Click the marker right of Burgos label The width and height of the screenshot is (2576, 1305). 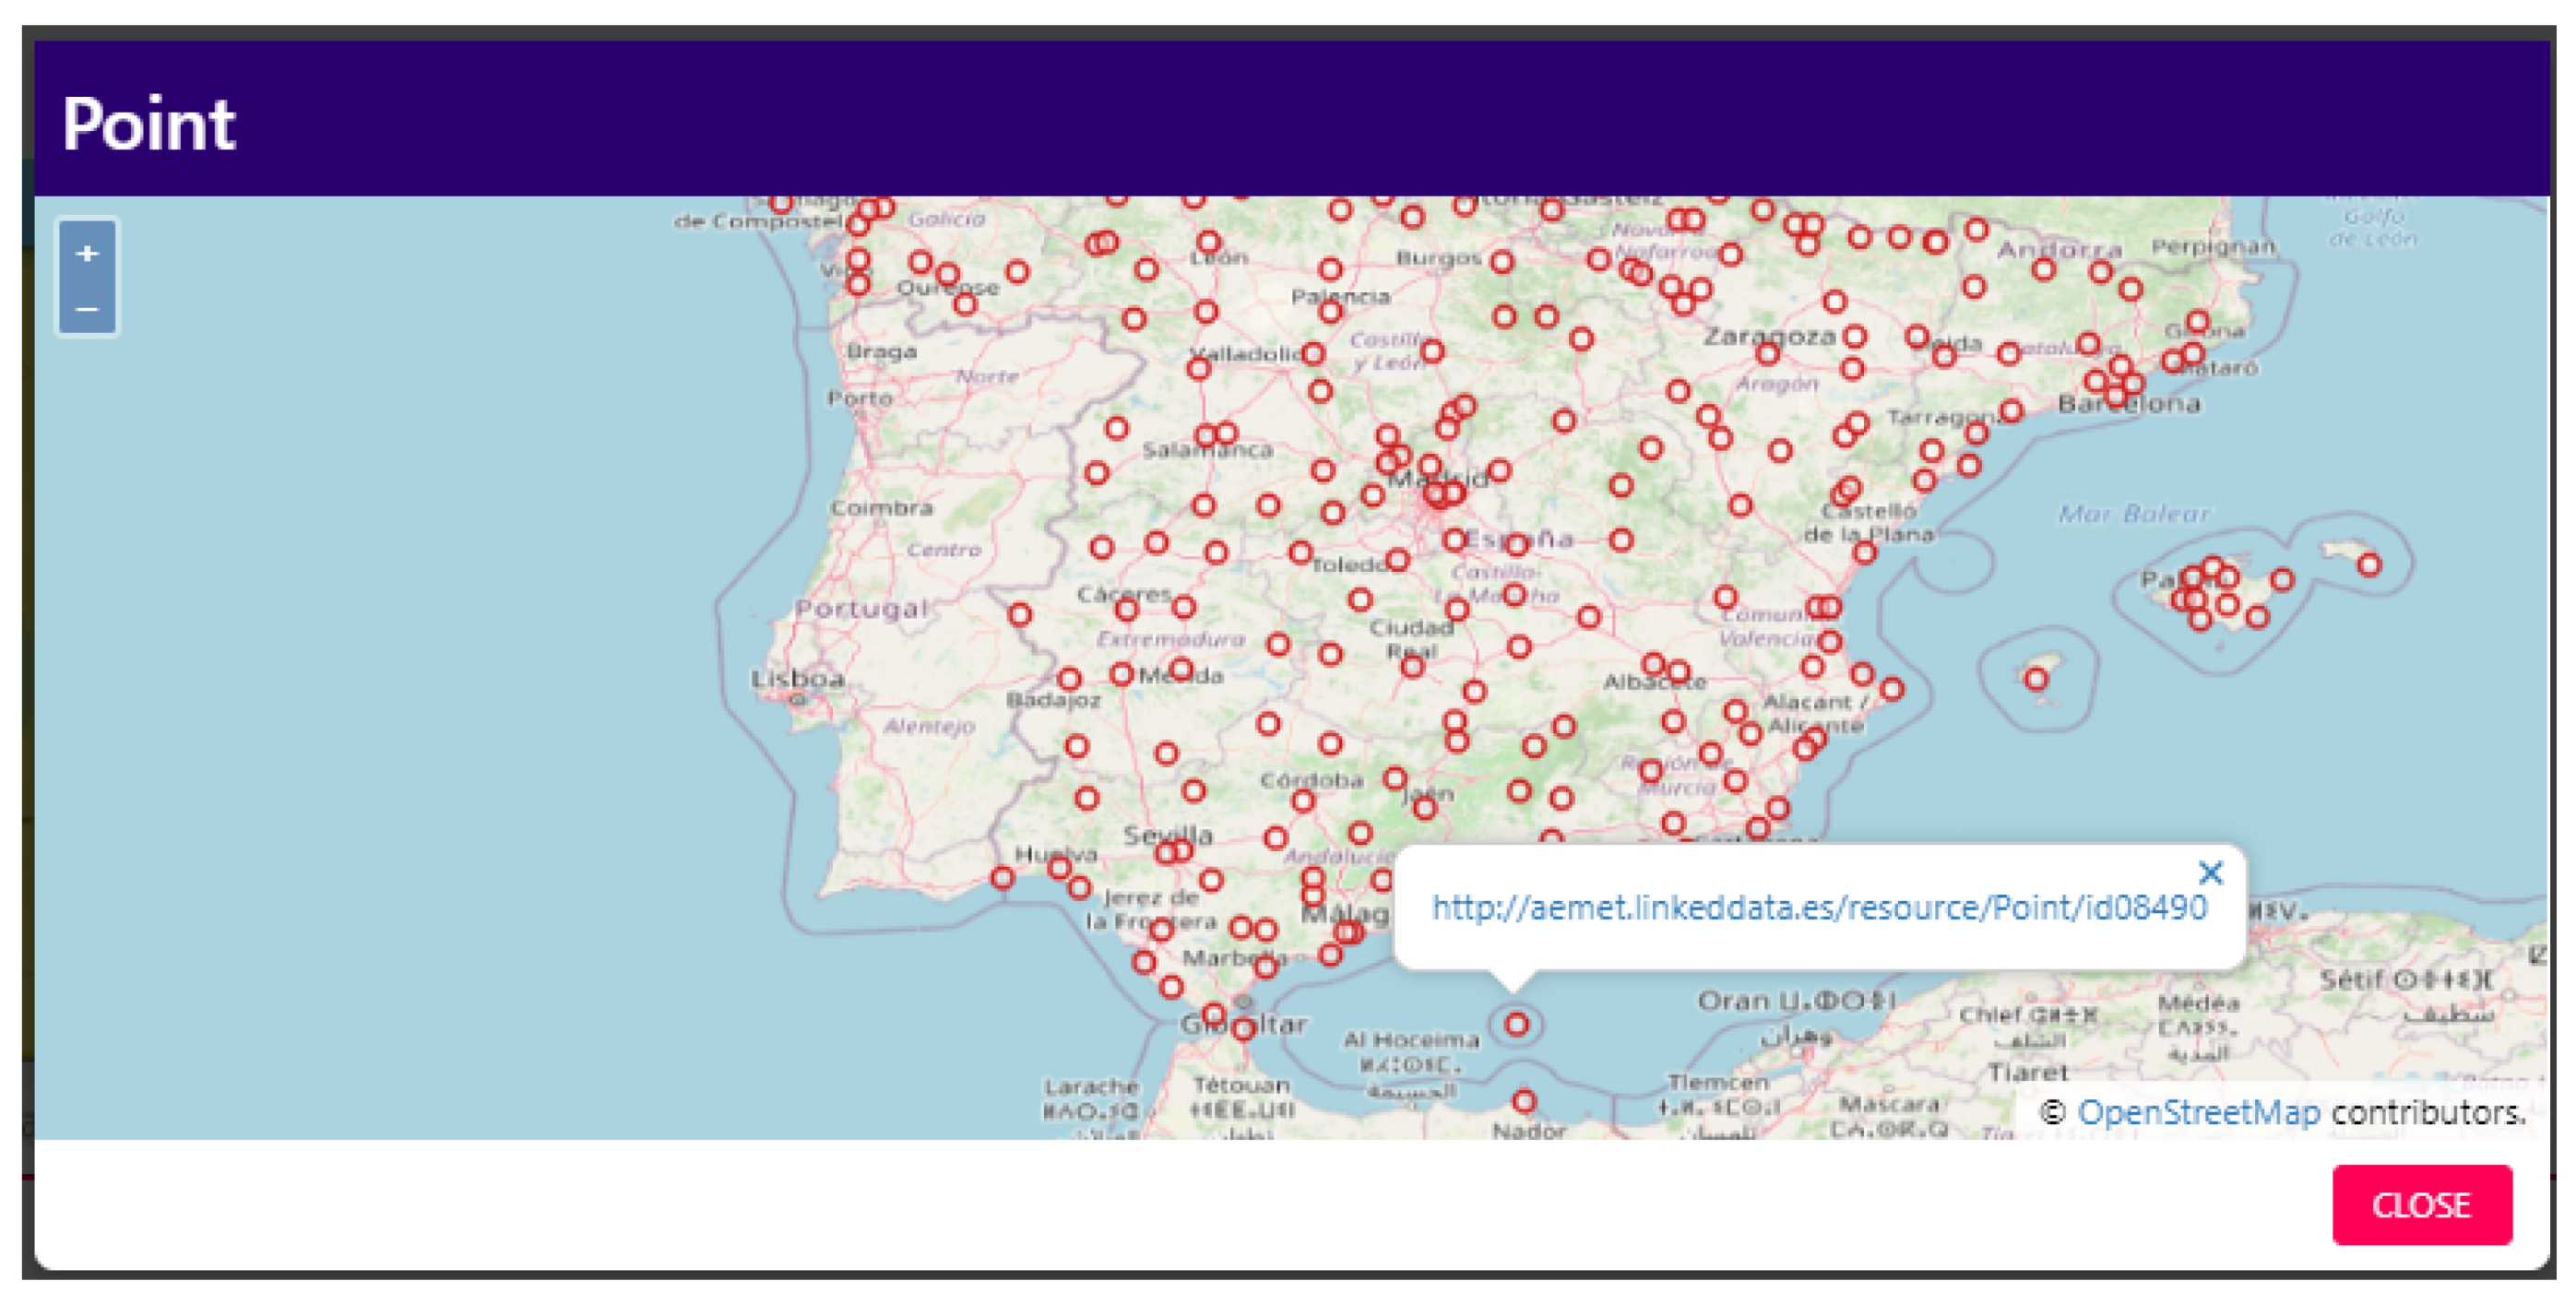click(x=1502, y=262)
